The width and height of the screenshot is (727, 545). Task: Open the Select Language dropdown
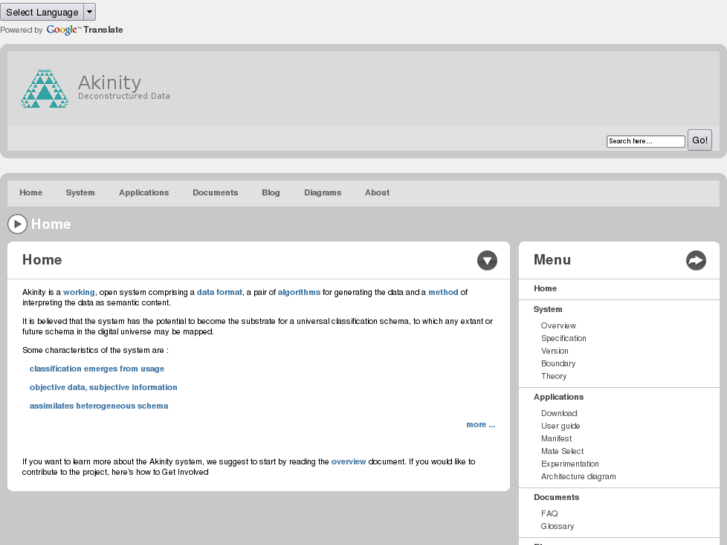tap(48, 12)
